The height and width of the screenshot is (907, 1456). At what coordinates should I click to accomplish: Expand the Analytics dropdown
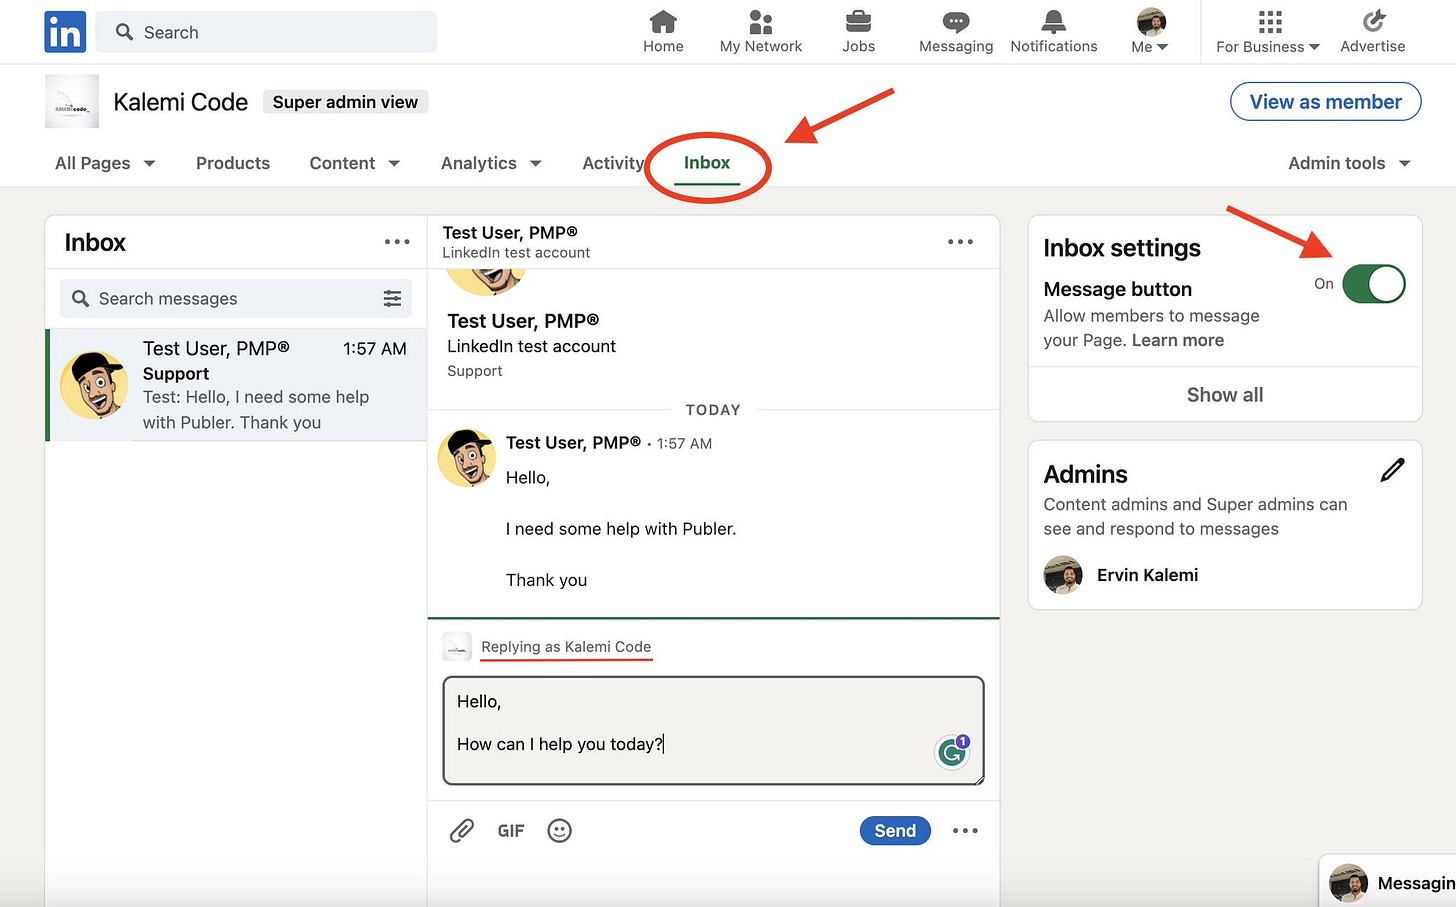click(x=491, y=163)
